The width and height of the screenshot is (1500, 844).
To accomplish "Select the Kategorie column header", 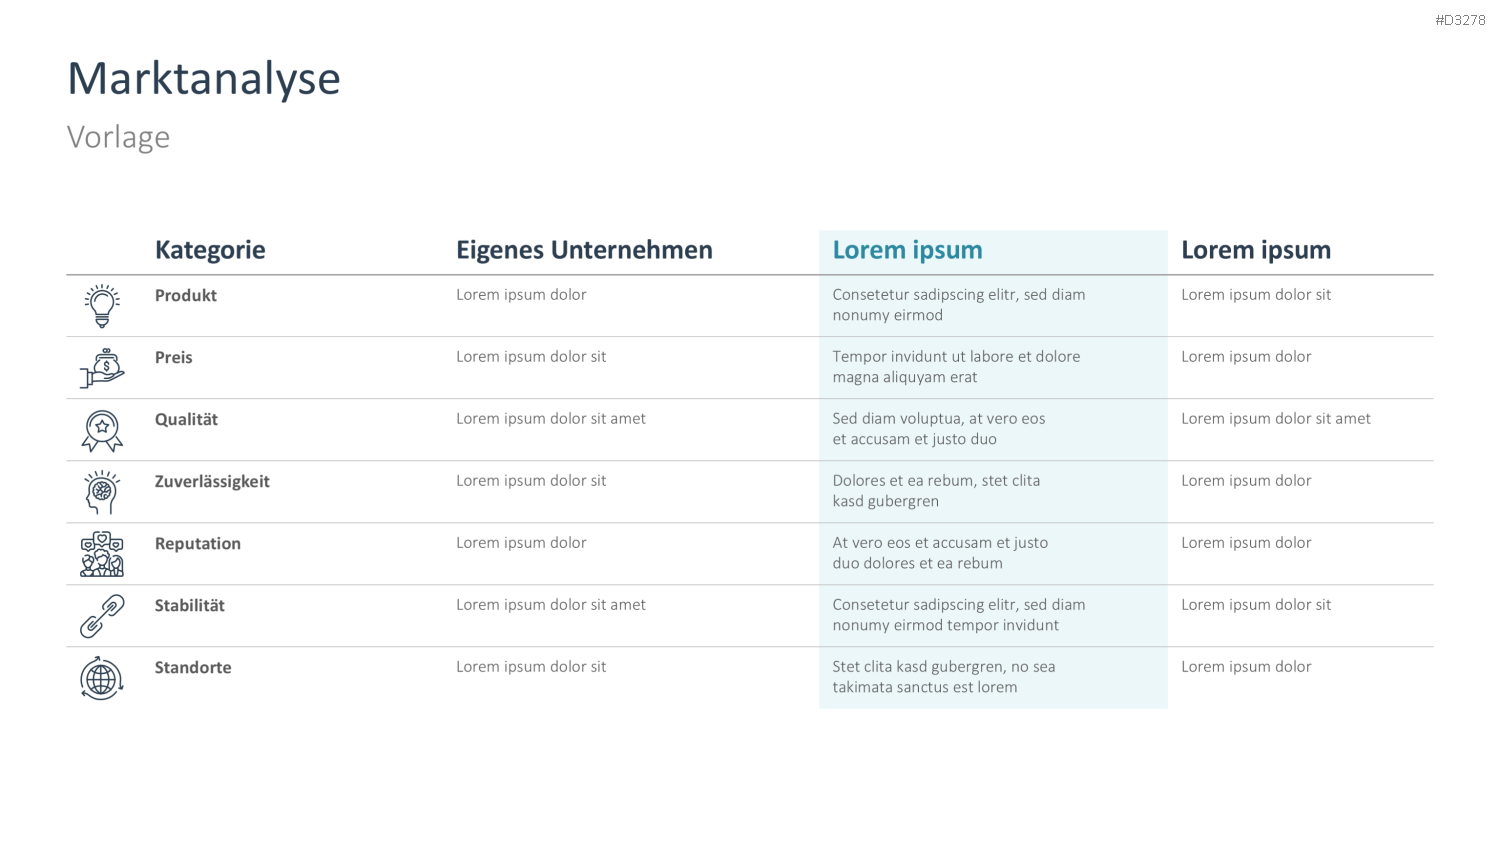I will click(x=210, y=250).
